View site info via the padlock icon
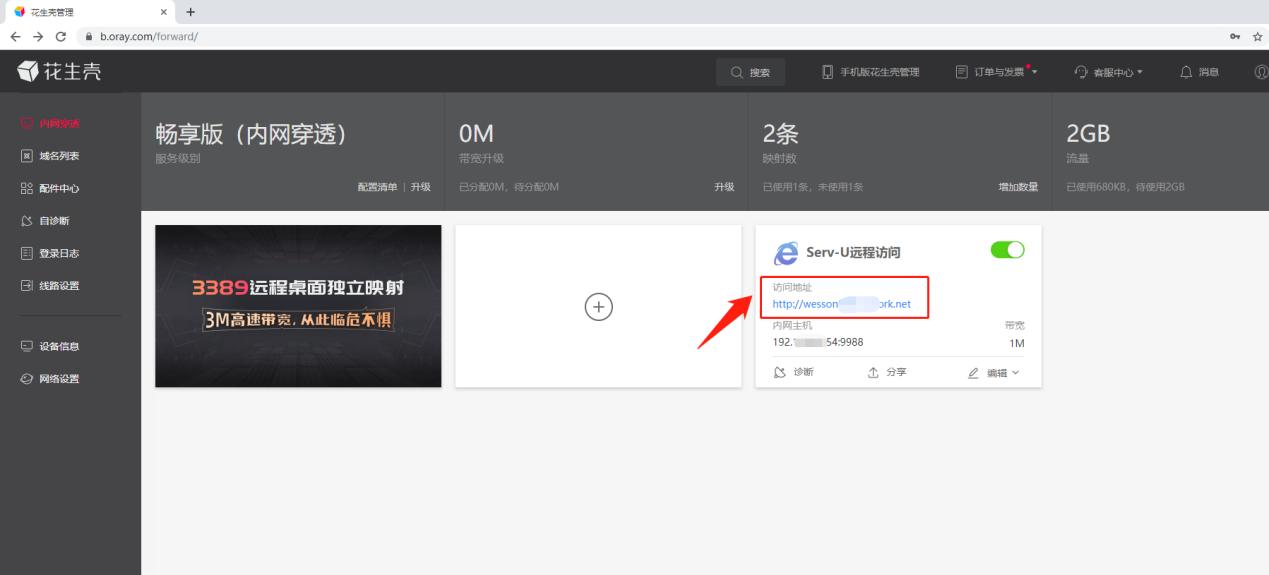Screen dimensions: 1269x575 pos(89,36)
